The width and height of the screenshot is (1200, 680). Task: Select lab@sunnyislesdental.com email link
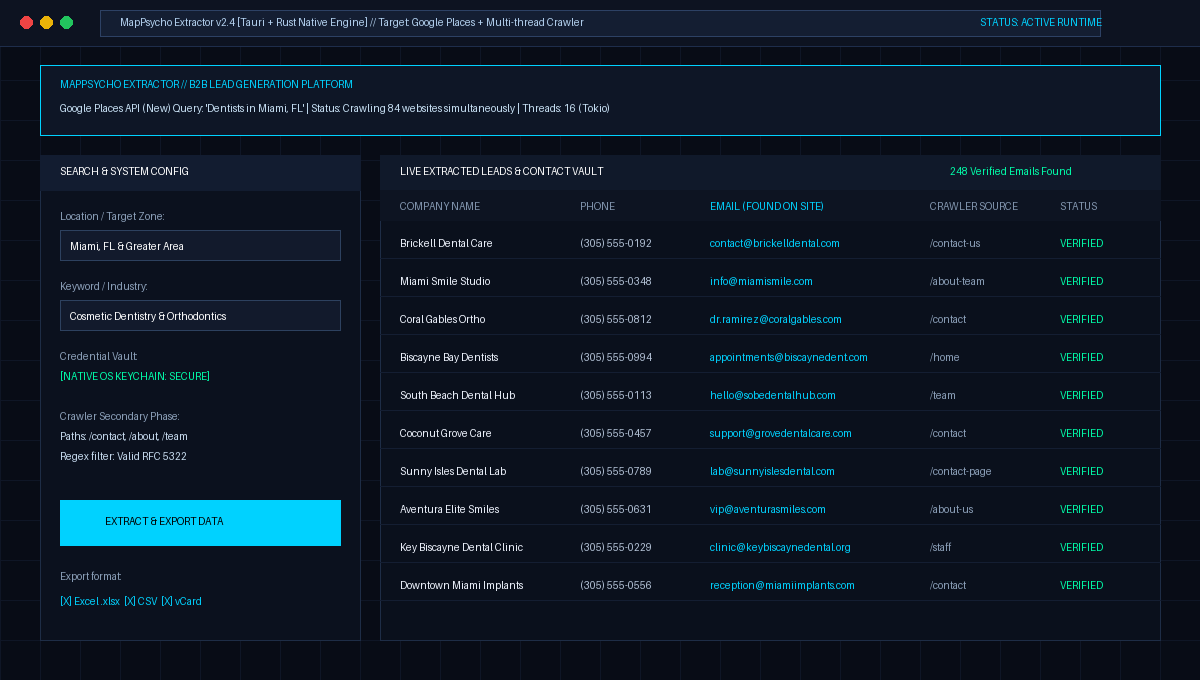coord(772,472)
